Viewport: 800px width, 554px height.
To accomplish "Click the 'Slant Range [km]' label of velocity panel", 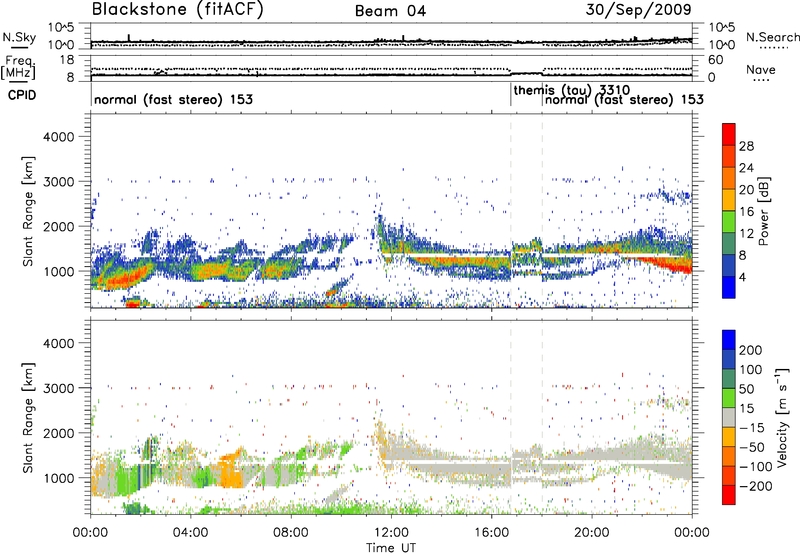I will click(x=28, y=418).
